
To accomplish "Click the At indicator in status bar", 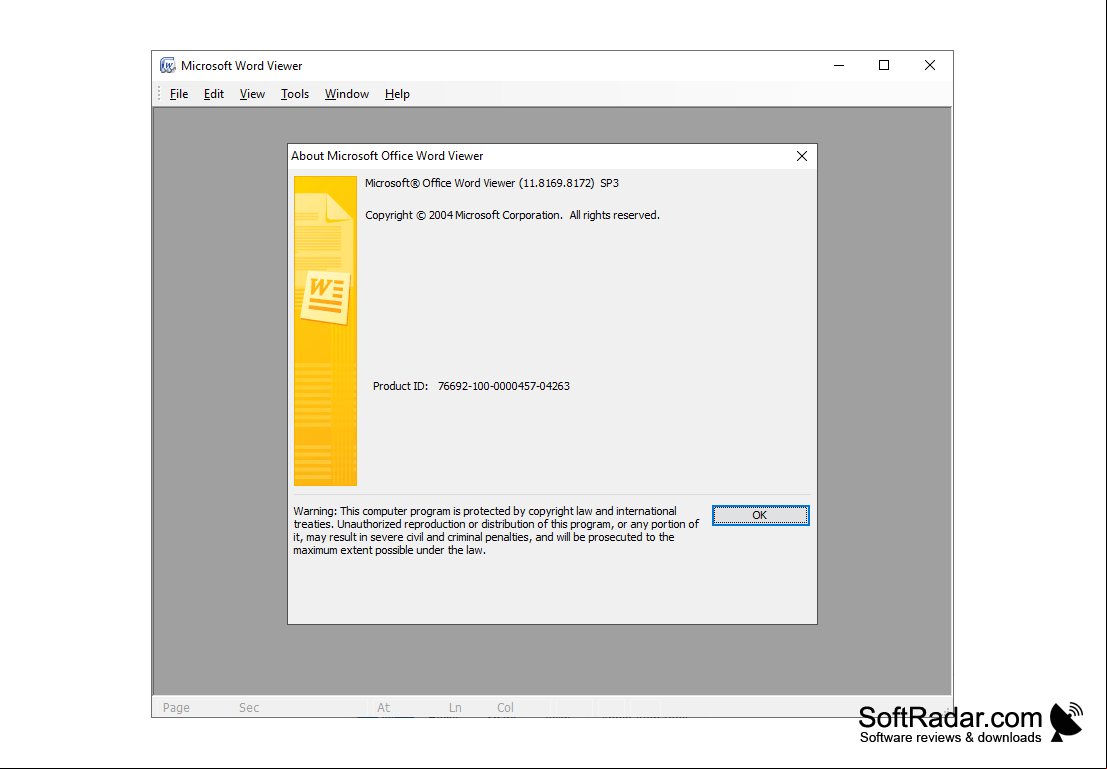I will click(x=383, y=708).
